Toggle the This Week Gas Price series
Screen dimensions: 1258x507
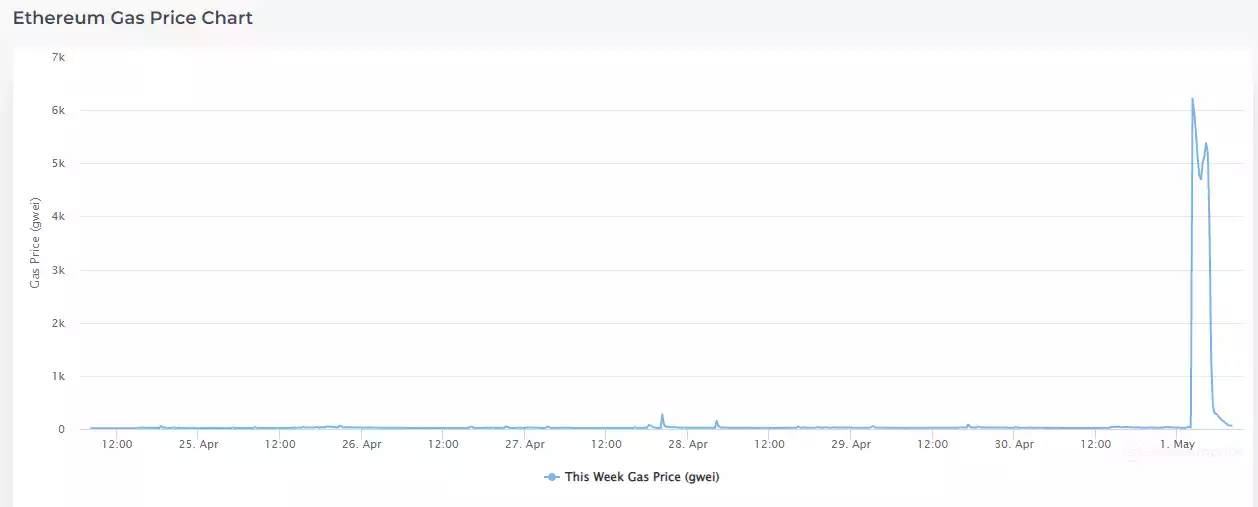(x=641, y=477)
